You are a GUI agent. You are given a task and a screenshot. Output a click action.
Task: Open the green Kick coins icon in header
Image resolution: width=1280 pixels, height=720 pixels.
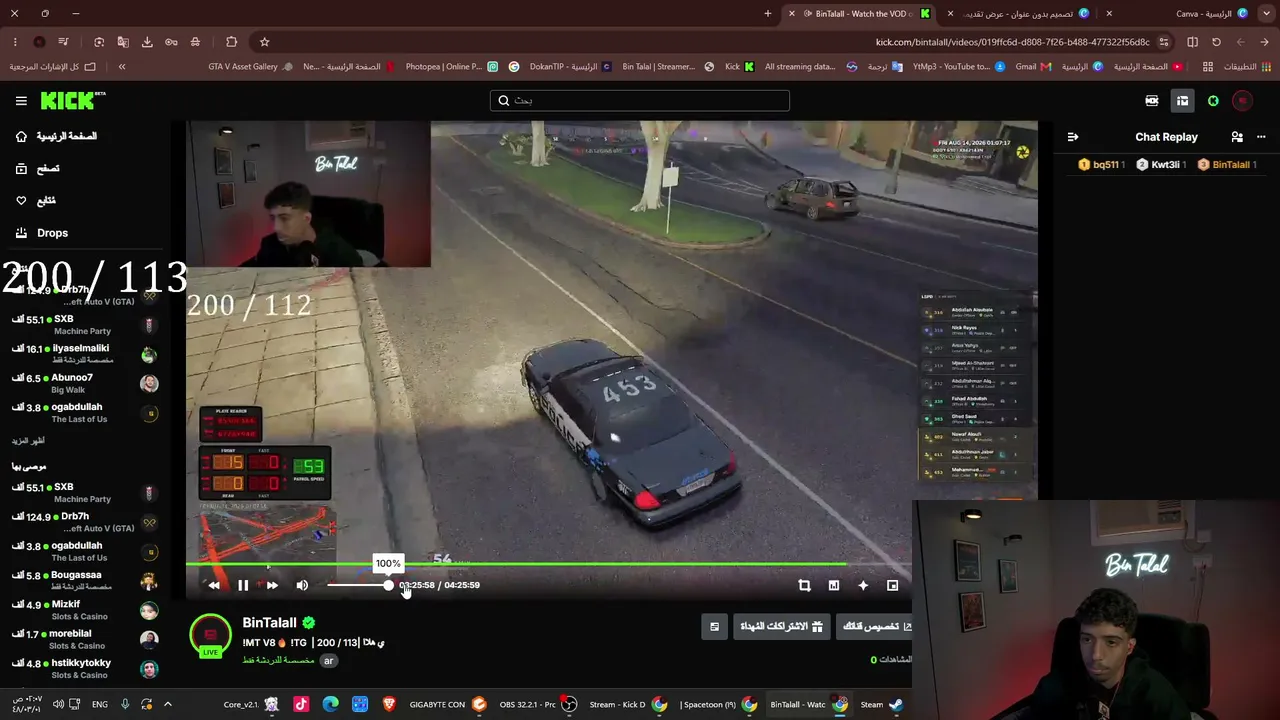1213,101
